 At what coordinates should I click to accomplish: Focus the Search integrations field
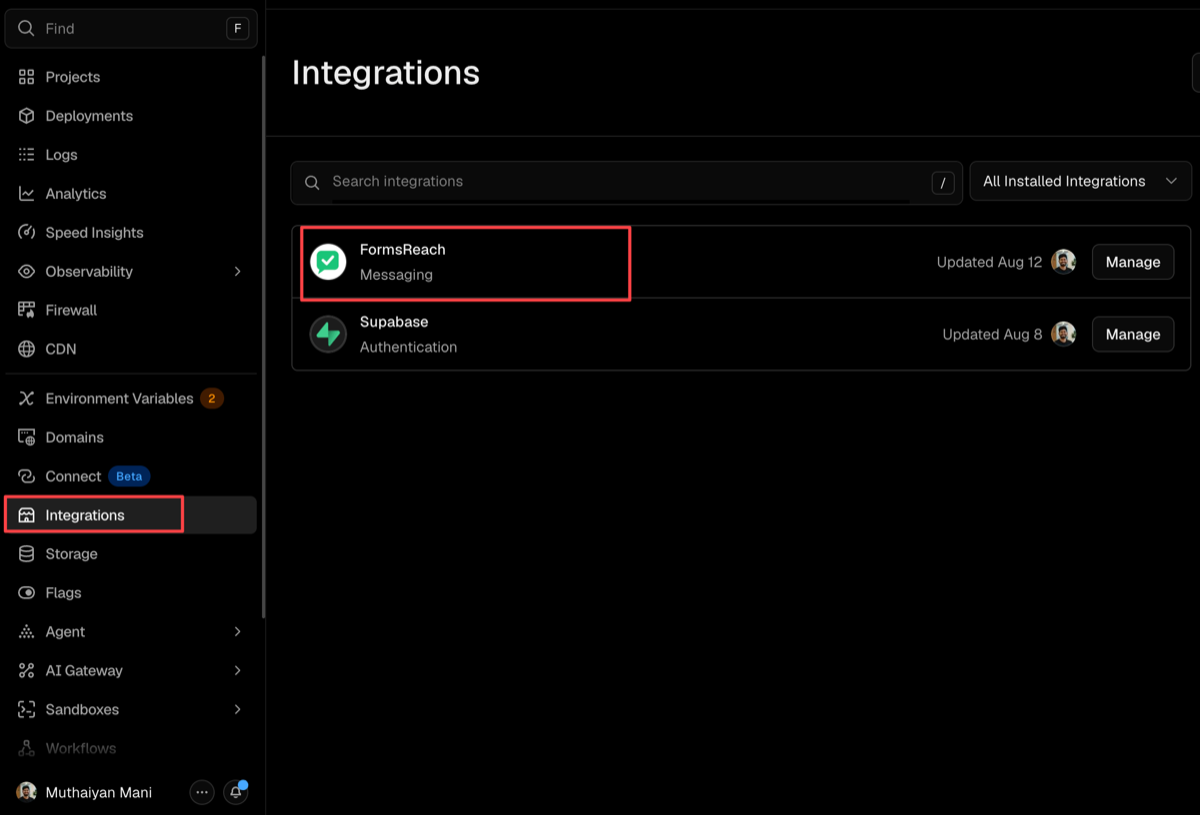click(x=626, y=182)
